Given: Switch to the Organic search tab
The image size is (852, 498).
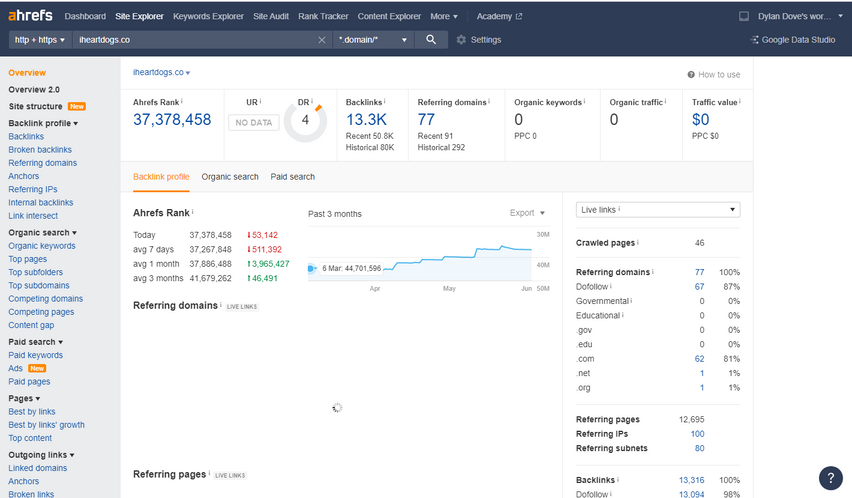Looking at the screenshot, I should pyautogui.click(x=230, y=176).
